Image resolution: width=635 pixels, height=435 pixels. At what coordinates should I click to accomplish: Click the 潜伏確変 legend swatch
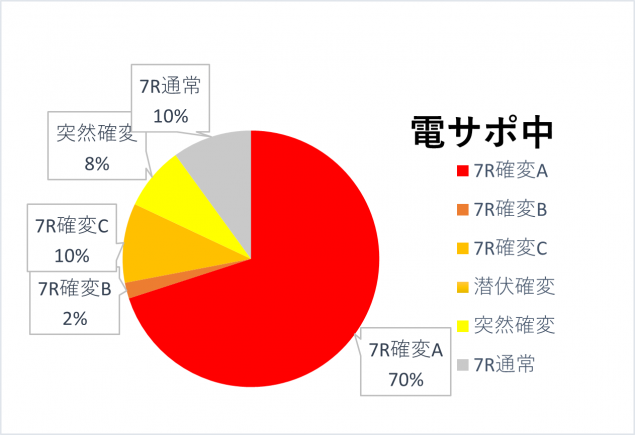tap(462, 287)
